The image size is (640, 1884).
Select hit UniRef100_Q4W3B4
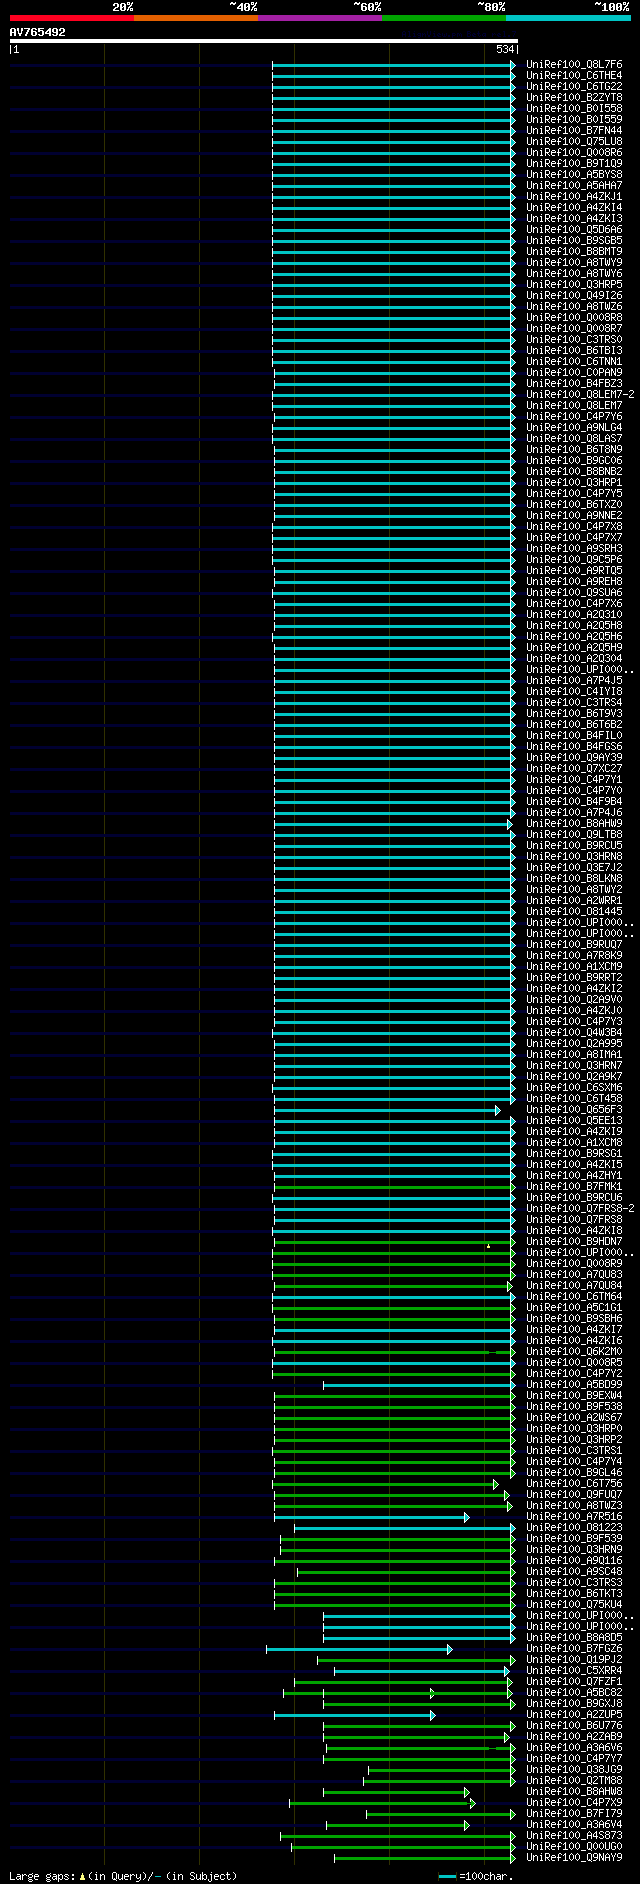tap(574, 1033)
